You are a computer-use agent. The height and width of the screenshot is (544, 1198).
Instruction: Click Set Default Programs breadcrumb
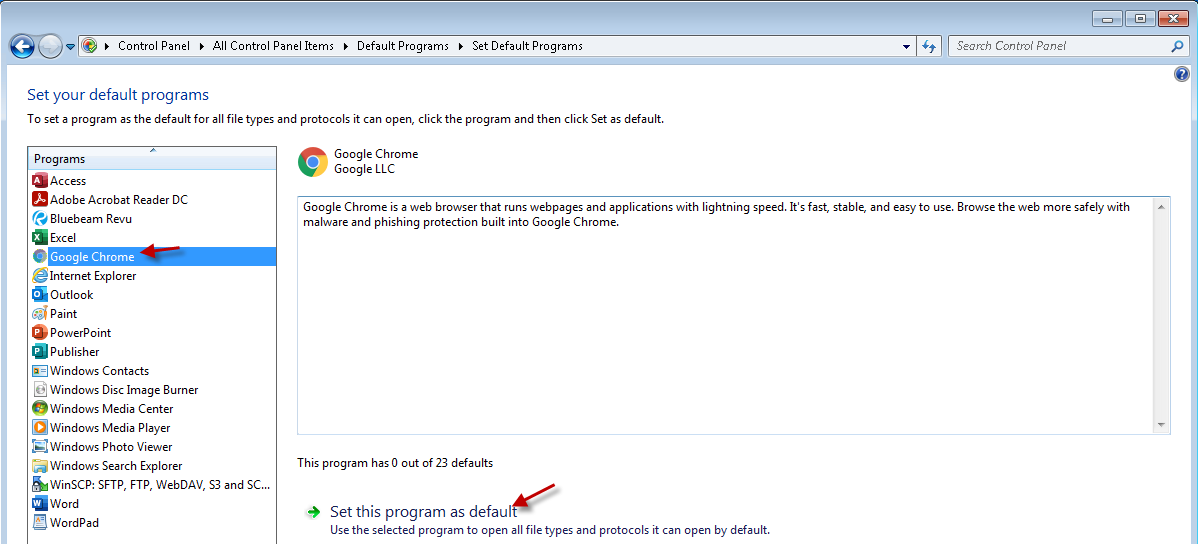[527, 46]
